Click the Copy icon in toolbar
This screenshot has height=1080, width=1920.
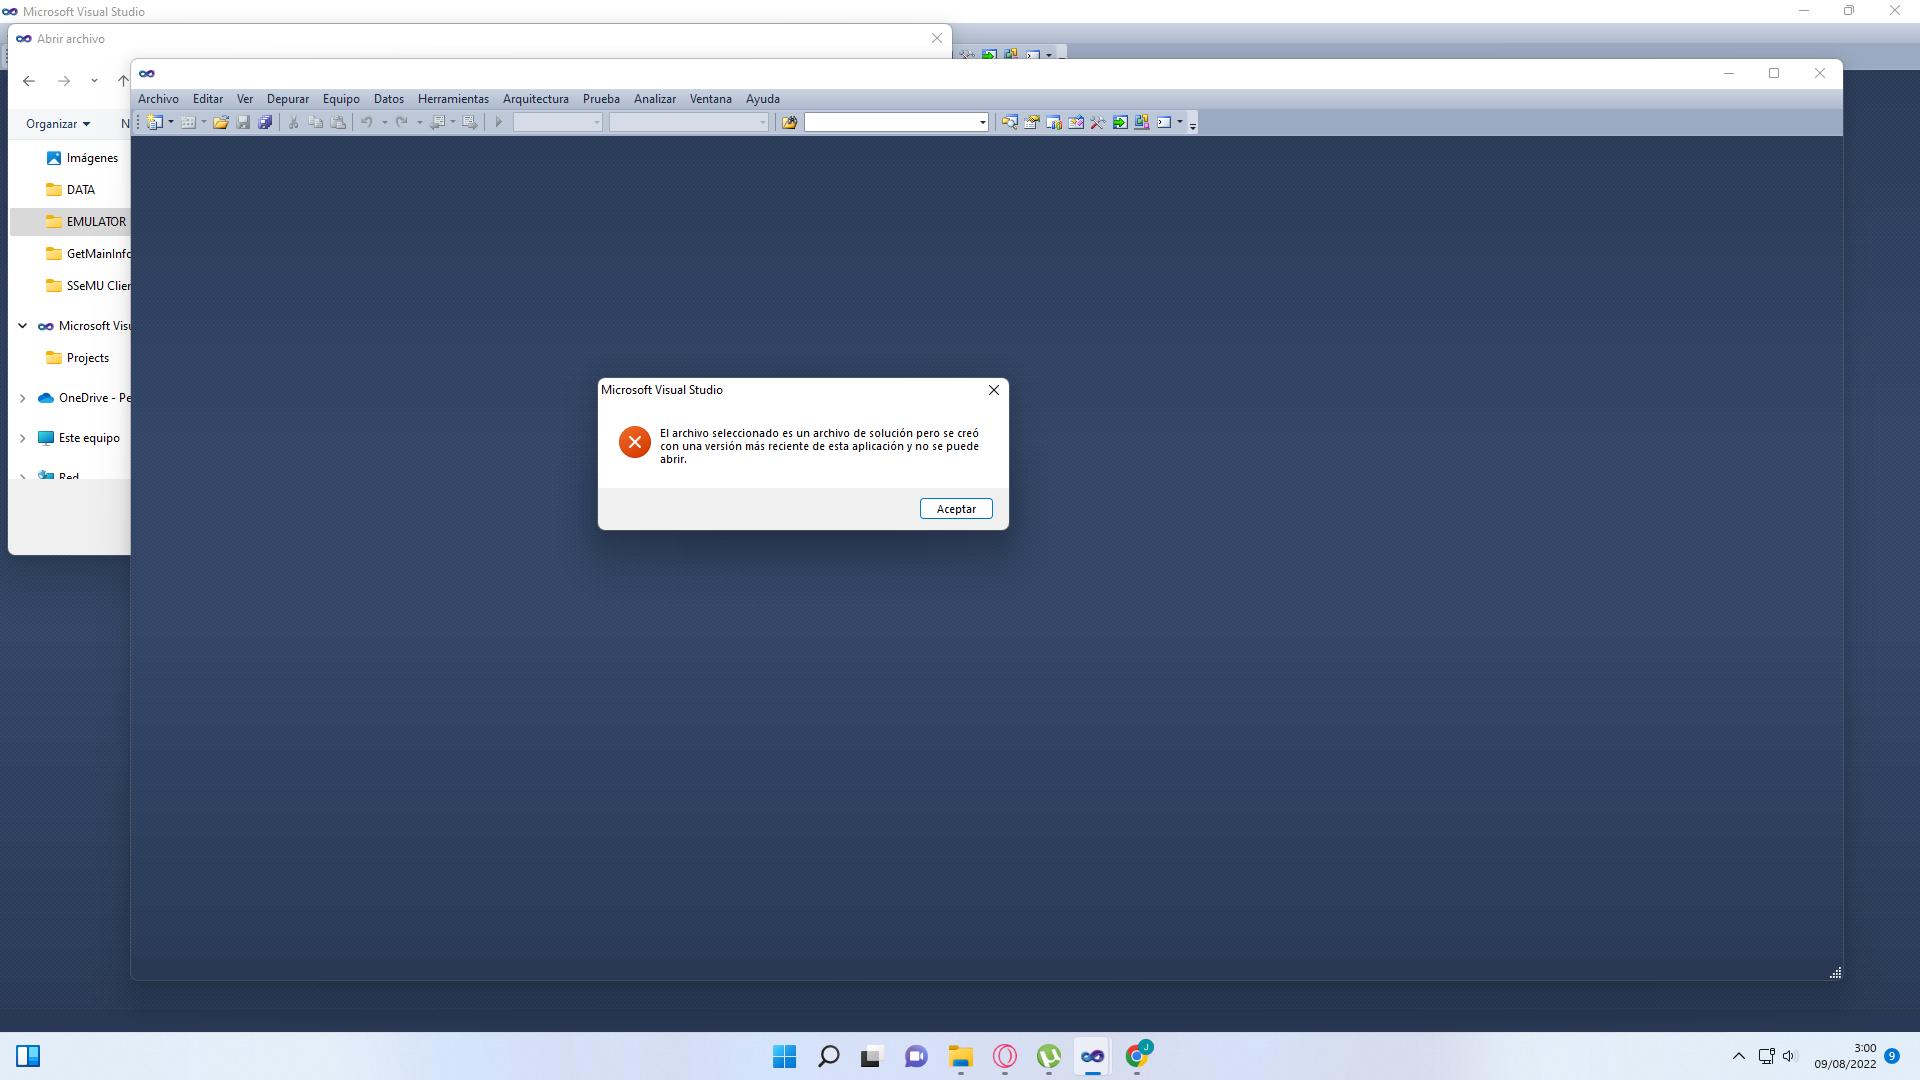(x=315, y=122)
